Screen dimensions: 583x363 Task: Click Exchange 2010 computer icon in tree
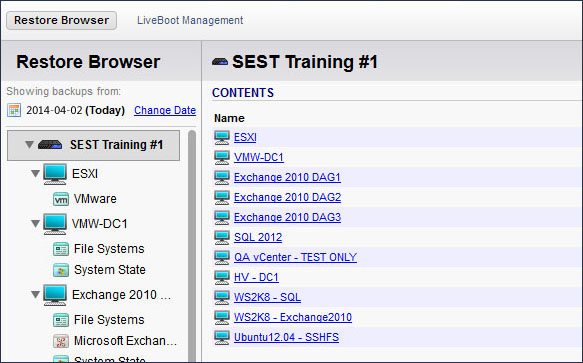click(55, 295)
